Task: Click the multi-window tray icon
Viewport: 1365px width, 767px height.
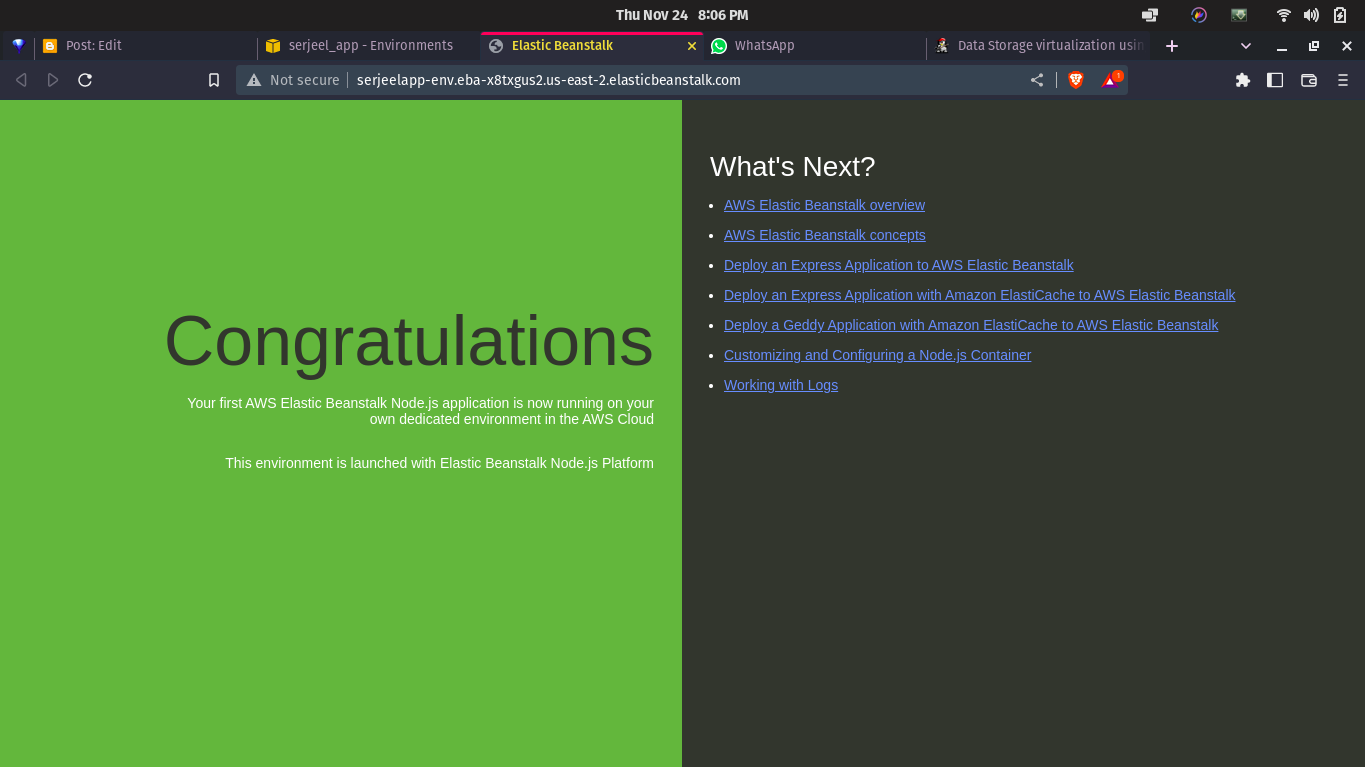Action: pos(1150,15)
